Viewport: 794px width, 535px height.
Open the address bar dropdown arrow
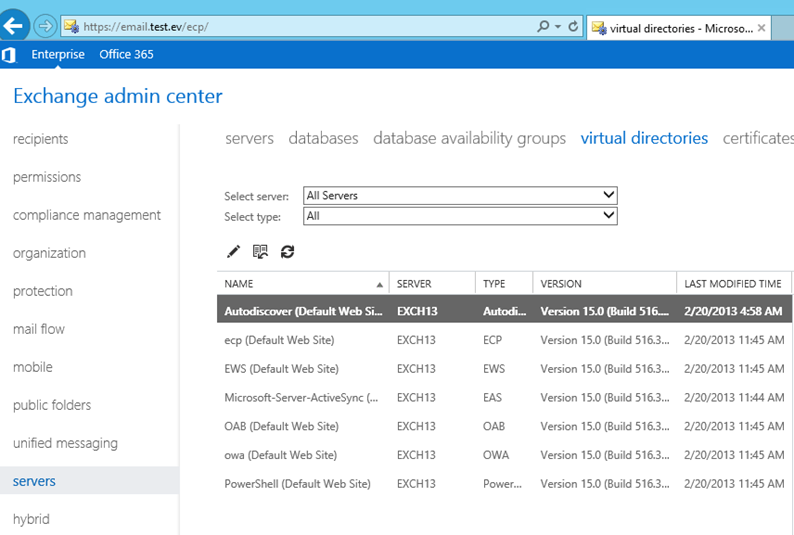pos(558,26)
